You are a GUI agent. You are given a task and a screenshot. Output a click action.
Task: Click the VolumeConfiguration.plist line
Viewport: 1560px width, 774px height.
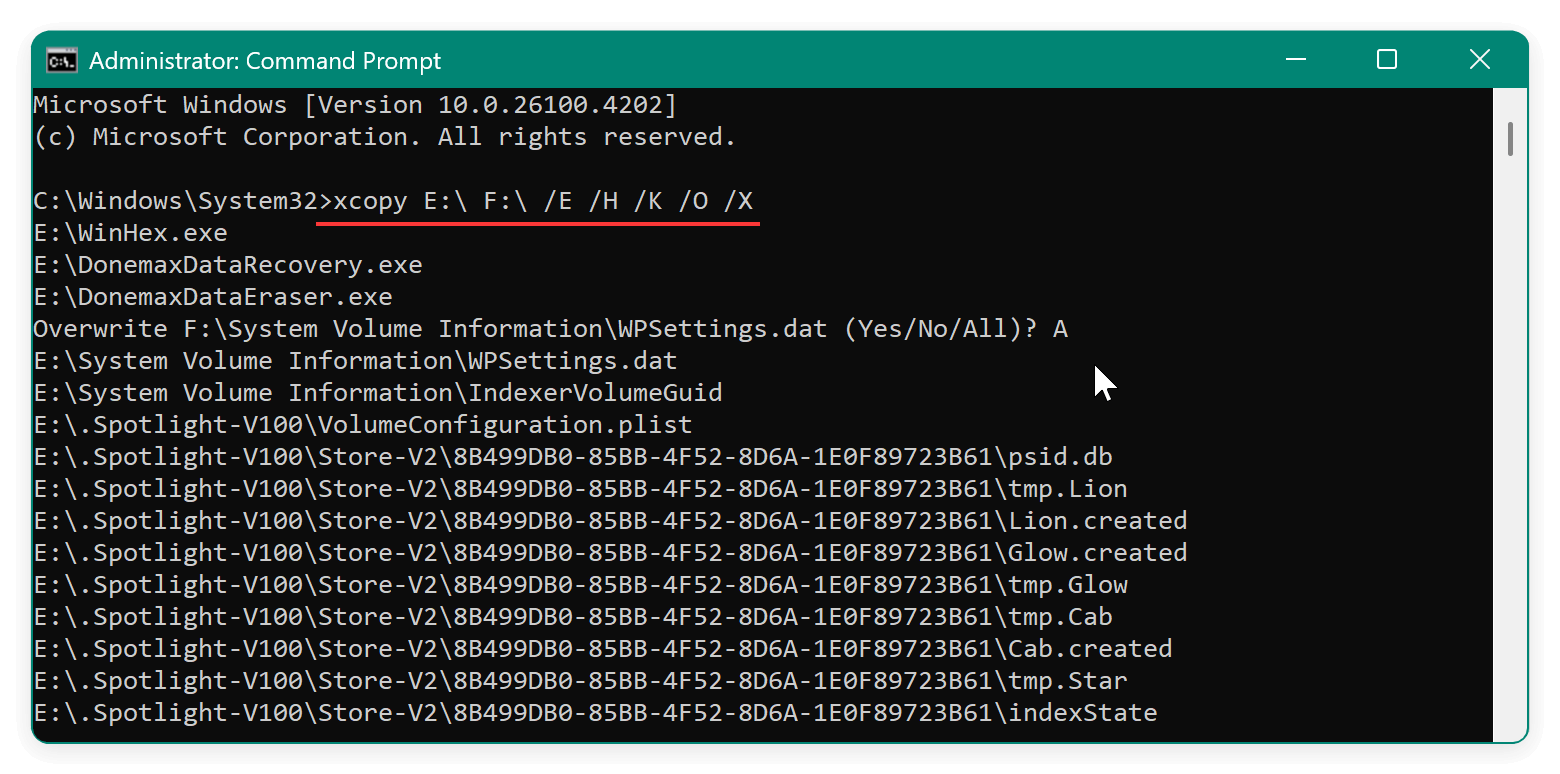[362, 424]
